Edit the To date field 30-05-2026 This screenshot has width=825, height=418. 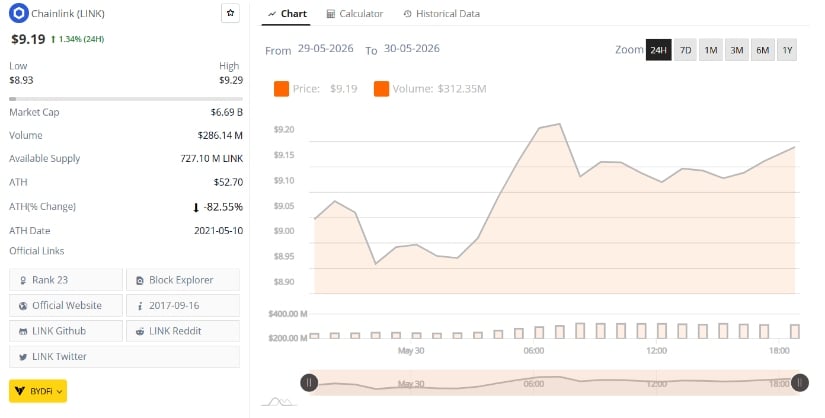[411, 48]
